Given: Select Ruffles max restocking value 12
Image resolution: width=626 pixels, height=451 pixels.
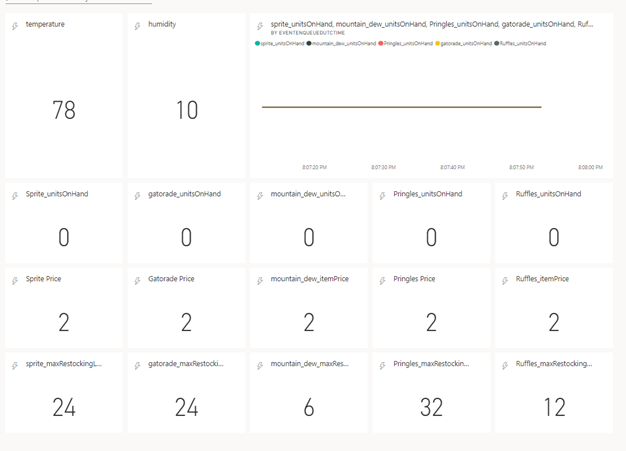Looking at the screenshot, I should pos(555,407).
